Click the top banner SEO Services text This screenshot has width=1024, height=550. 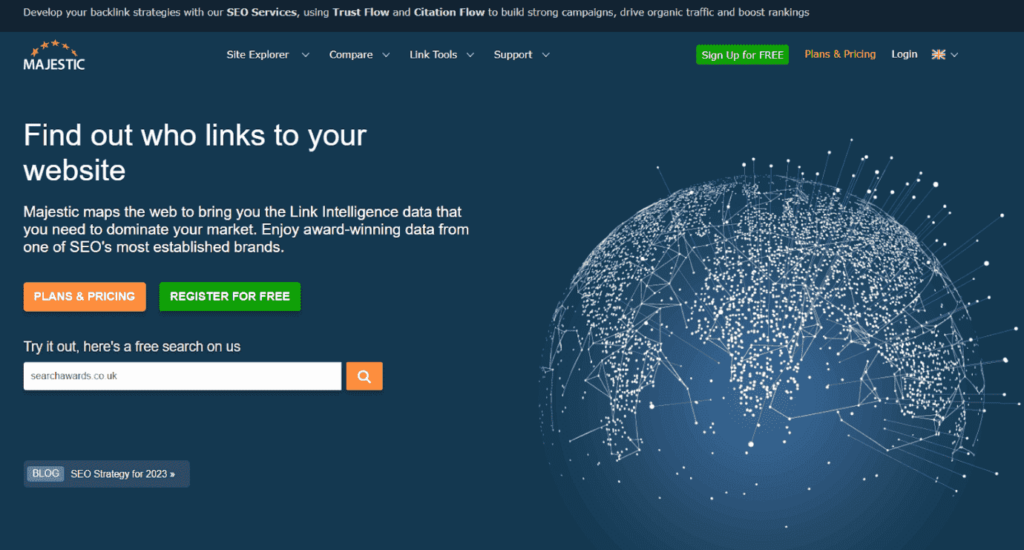261,12
